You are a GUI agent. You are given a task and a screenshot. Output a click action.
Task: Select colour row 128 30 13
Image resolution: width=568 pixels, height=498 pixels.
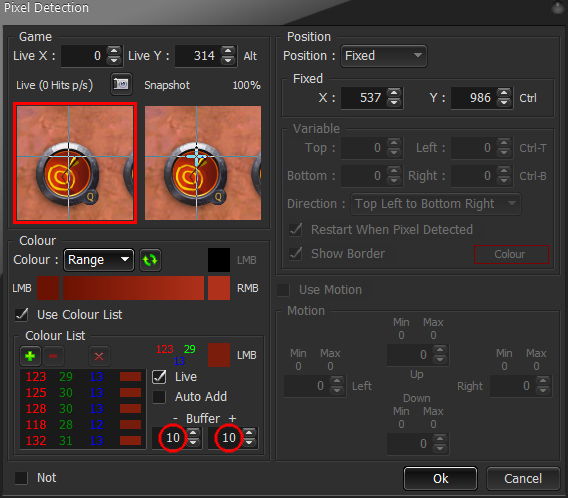[x=83, y=409]
